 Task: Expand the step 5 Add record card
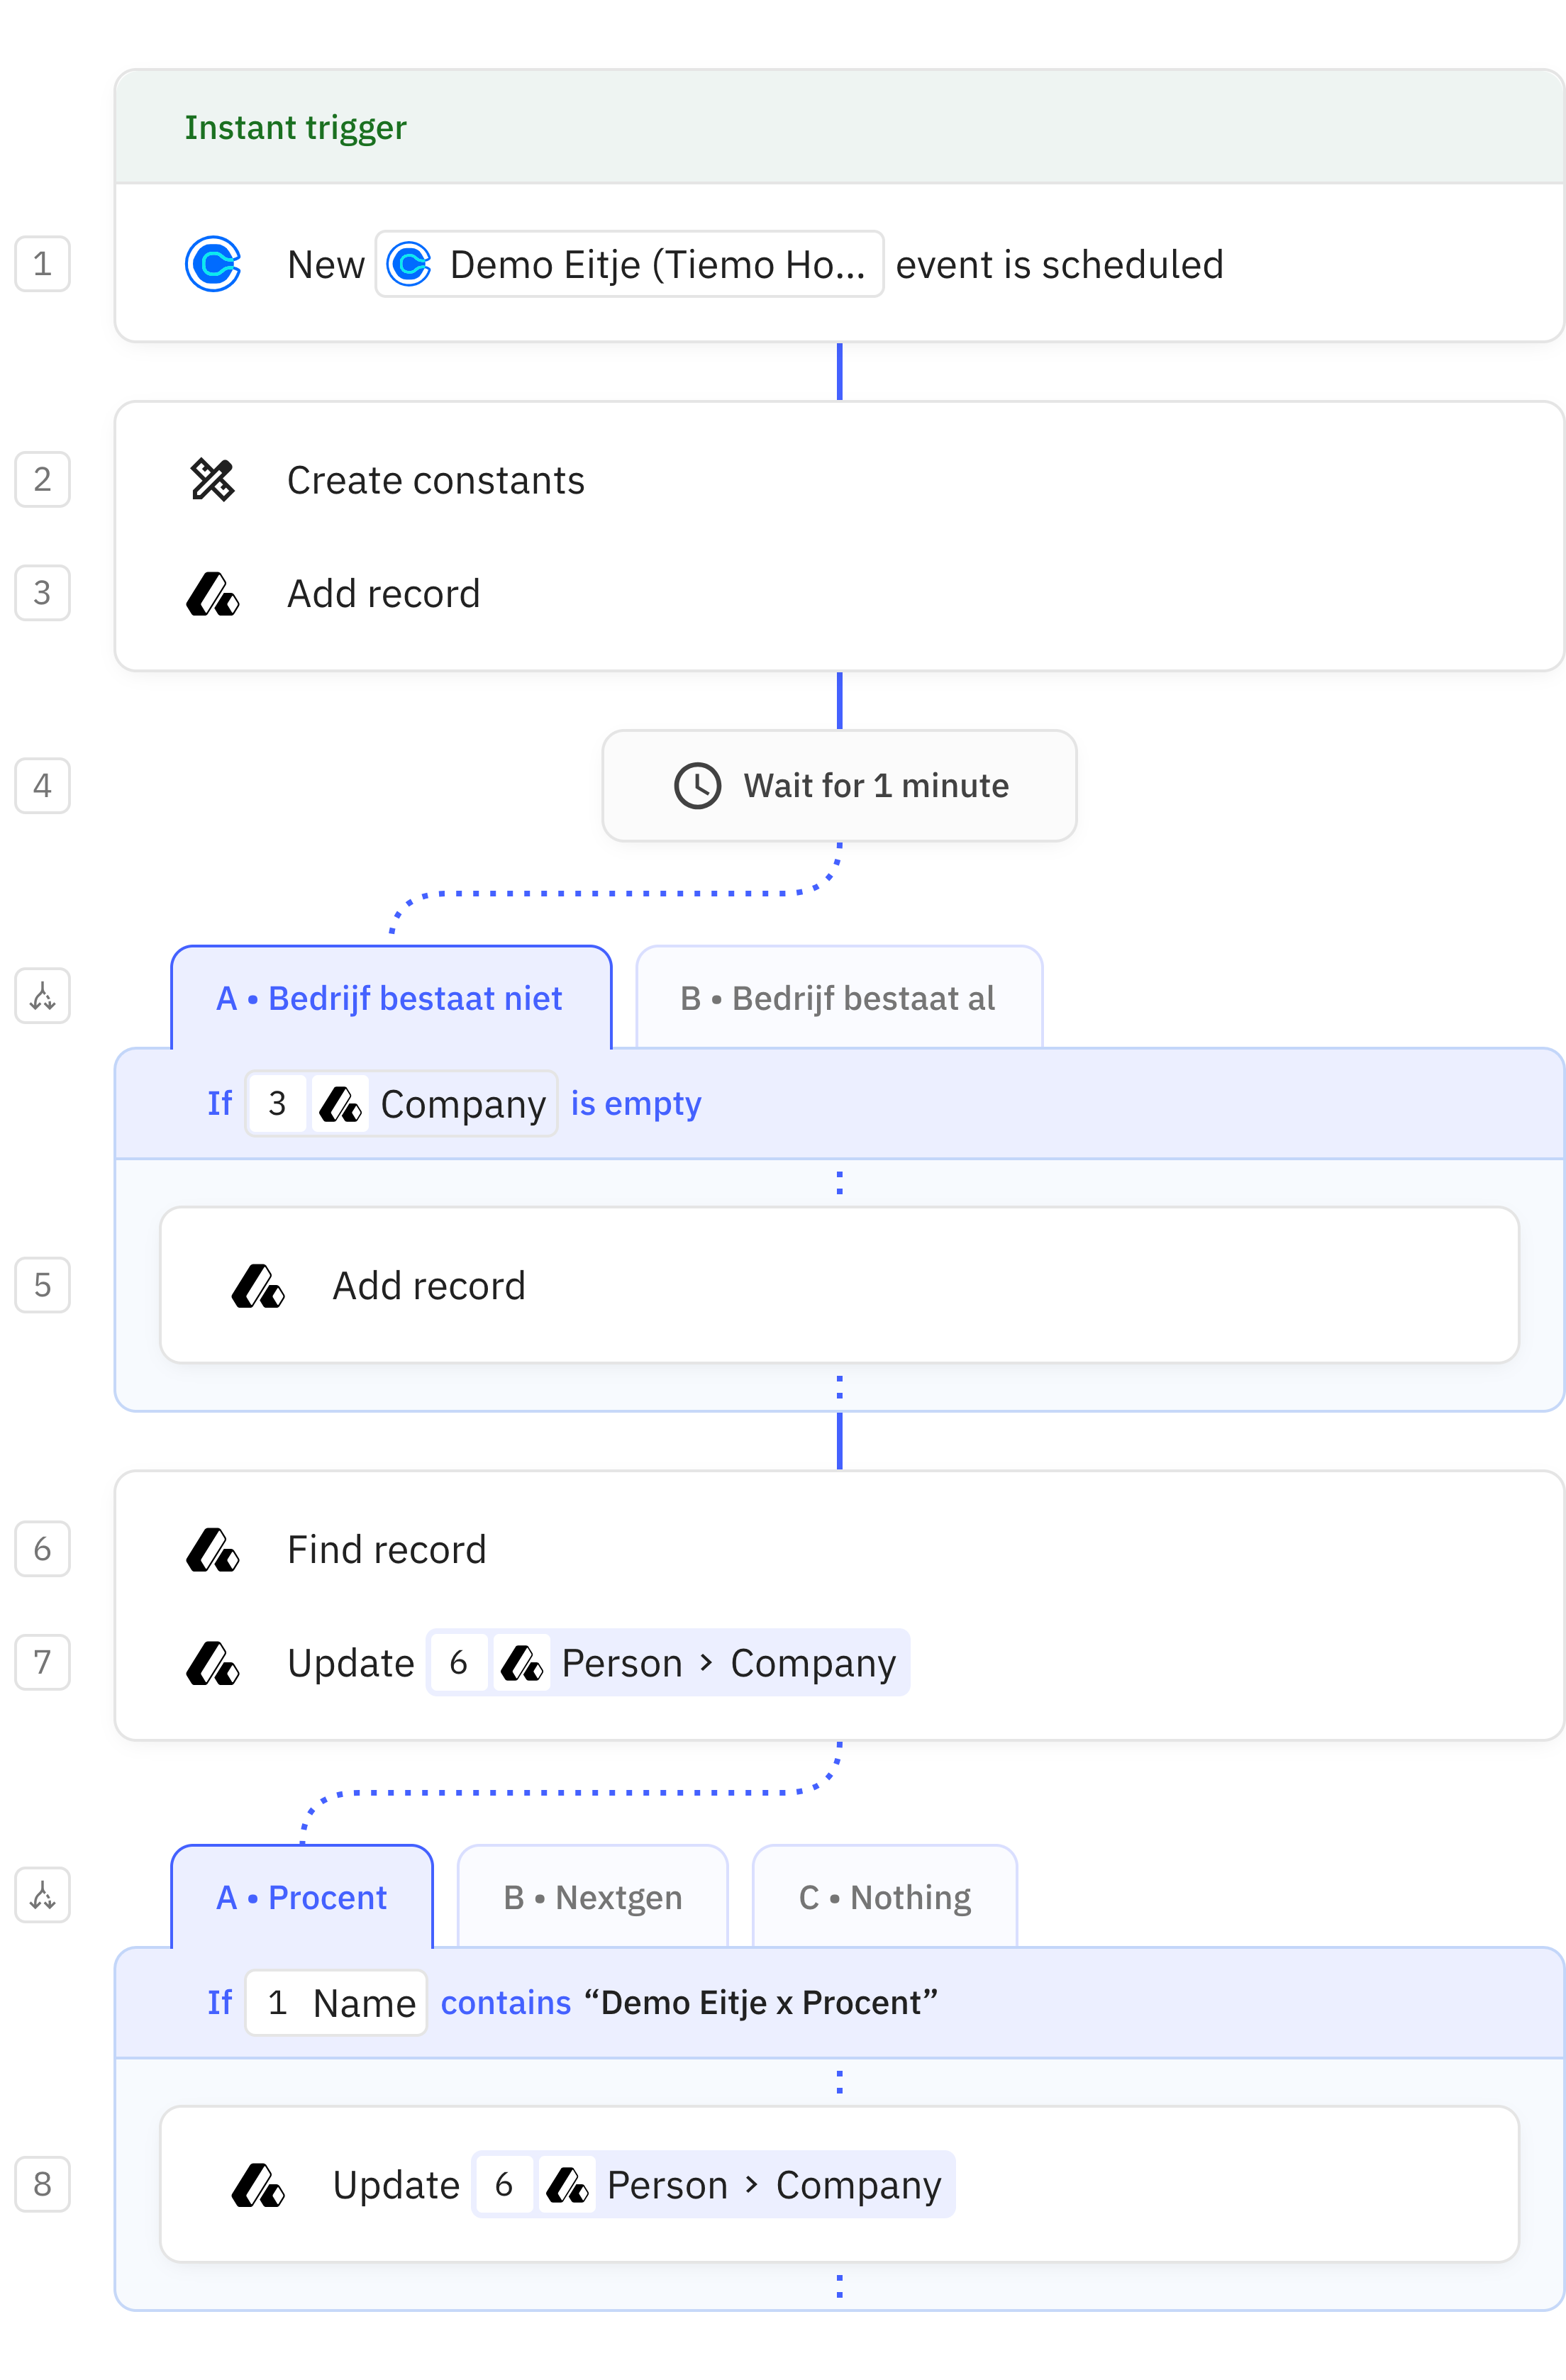tap(840, 1286)
